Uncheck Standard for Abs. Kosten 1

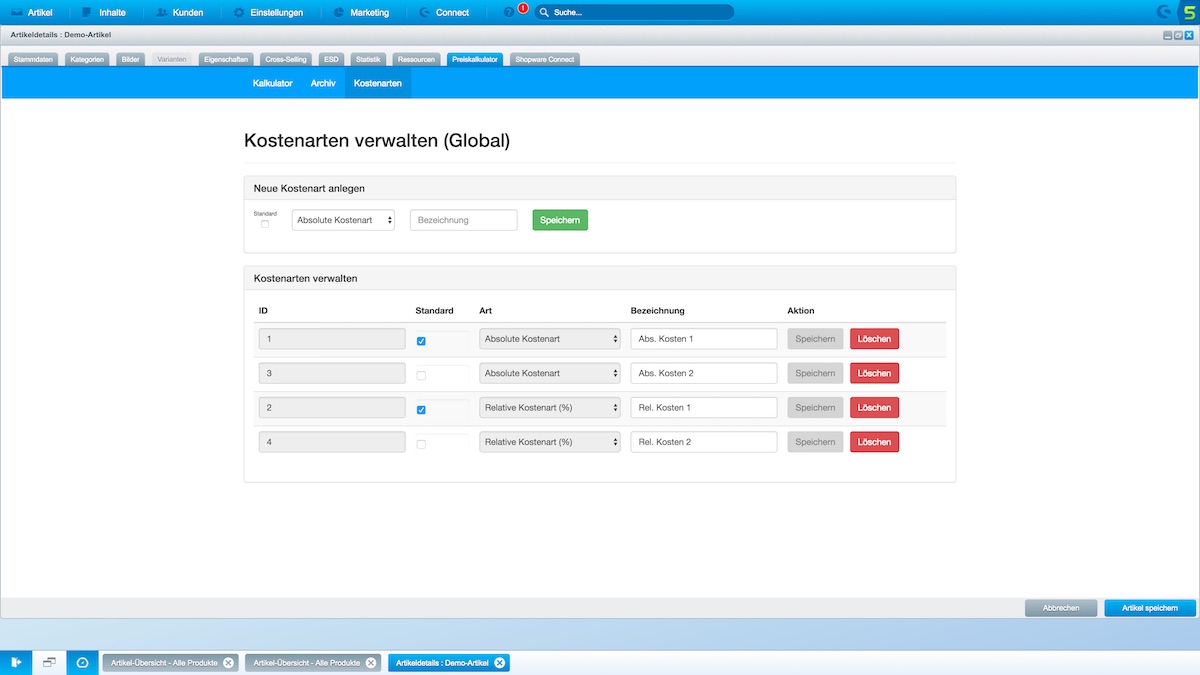[421, 341]
